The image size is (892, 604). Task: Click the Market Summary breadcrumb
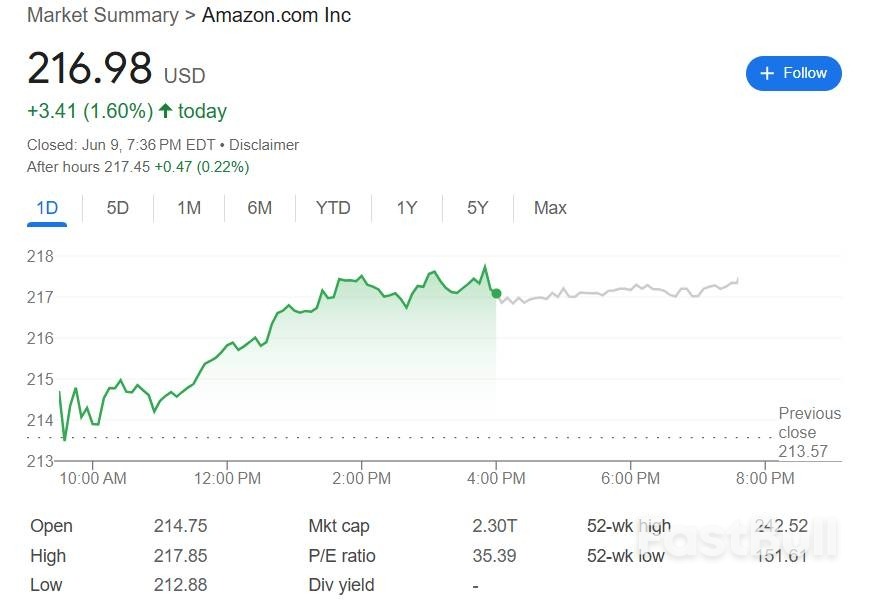point(102,15)
